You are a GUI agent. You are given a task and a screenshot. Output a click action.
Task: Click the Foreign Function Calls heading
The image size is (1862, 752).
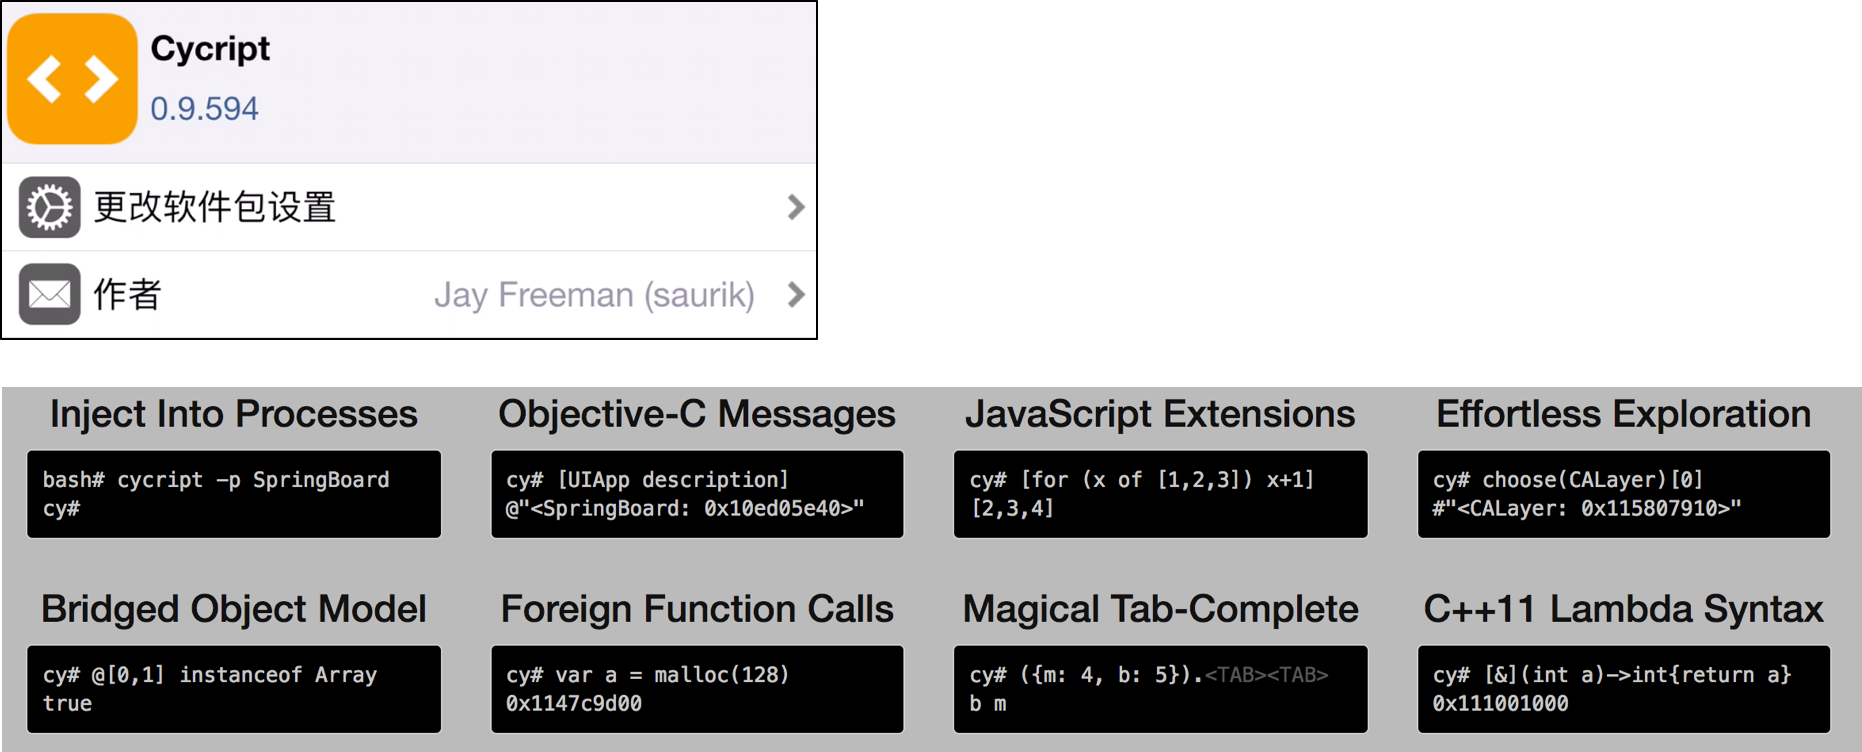[x=697, y=609]
